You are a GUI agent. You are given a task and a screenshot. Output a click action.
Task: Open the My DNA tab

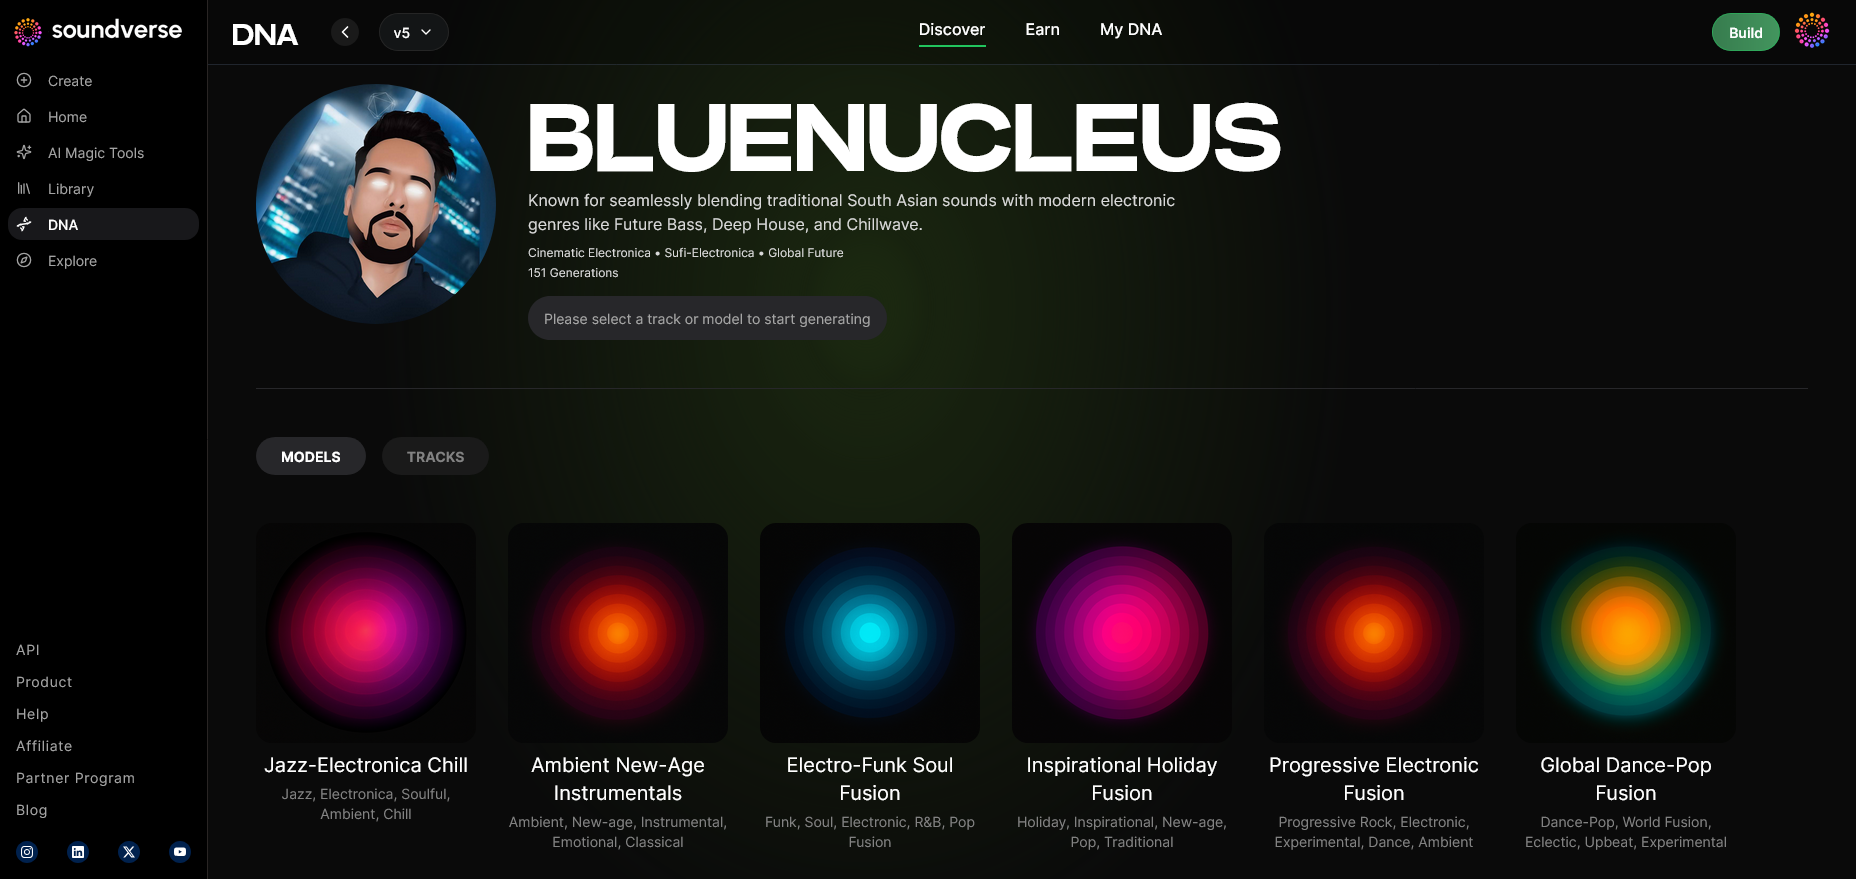pyautogui.click(x=1131, y=30)
